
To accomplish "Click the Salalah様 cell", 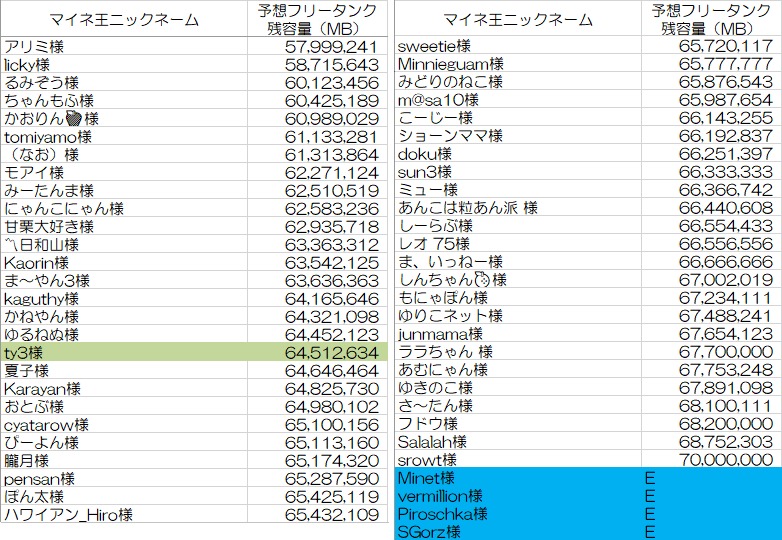I will click(518, 442).
